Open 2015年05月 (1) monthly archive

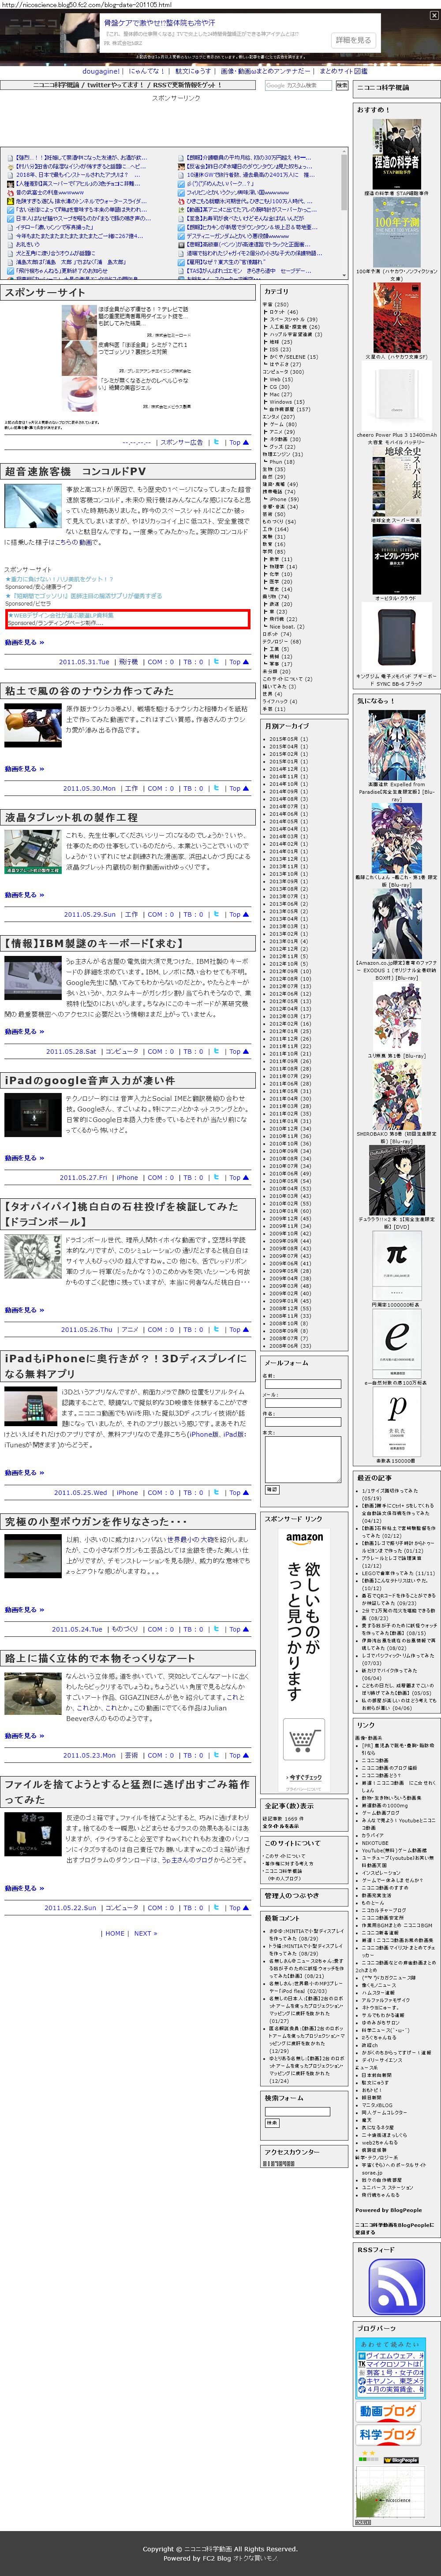click(289, 739)
